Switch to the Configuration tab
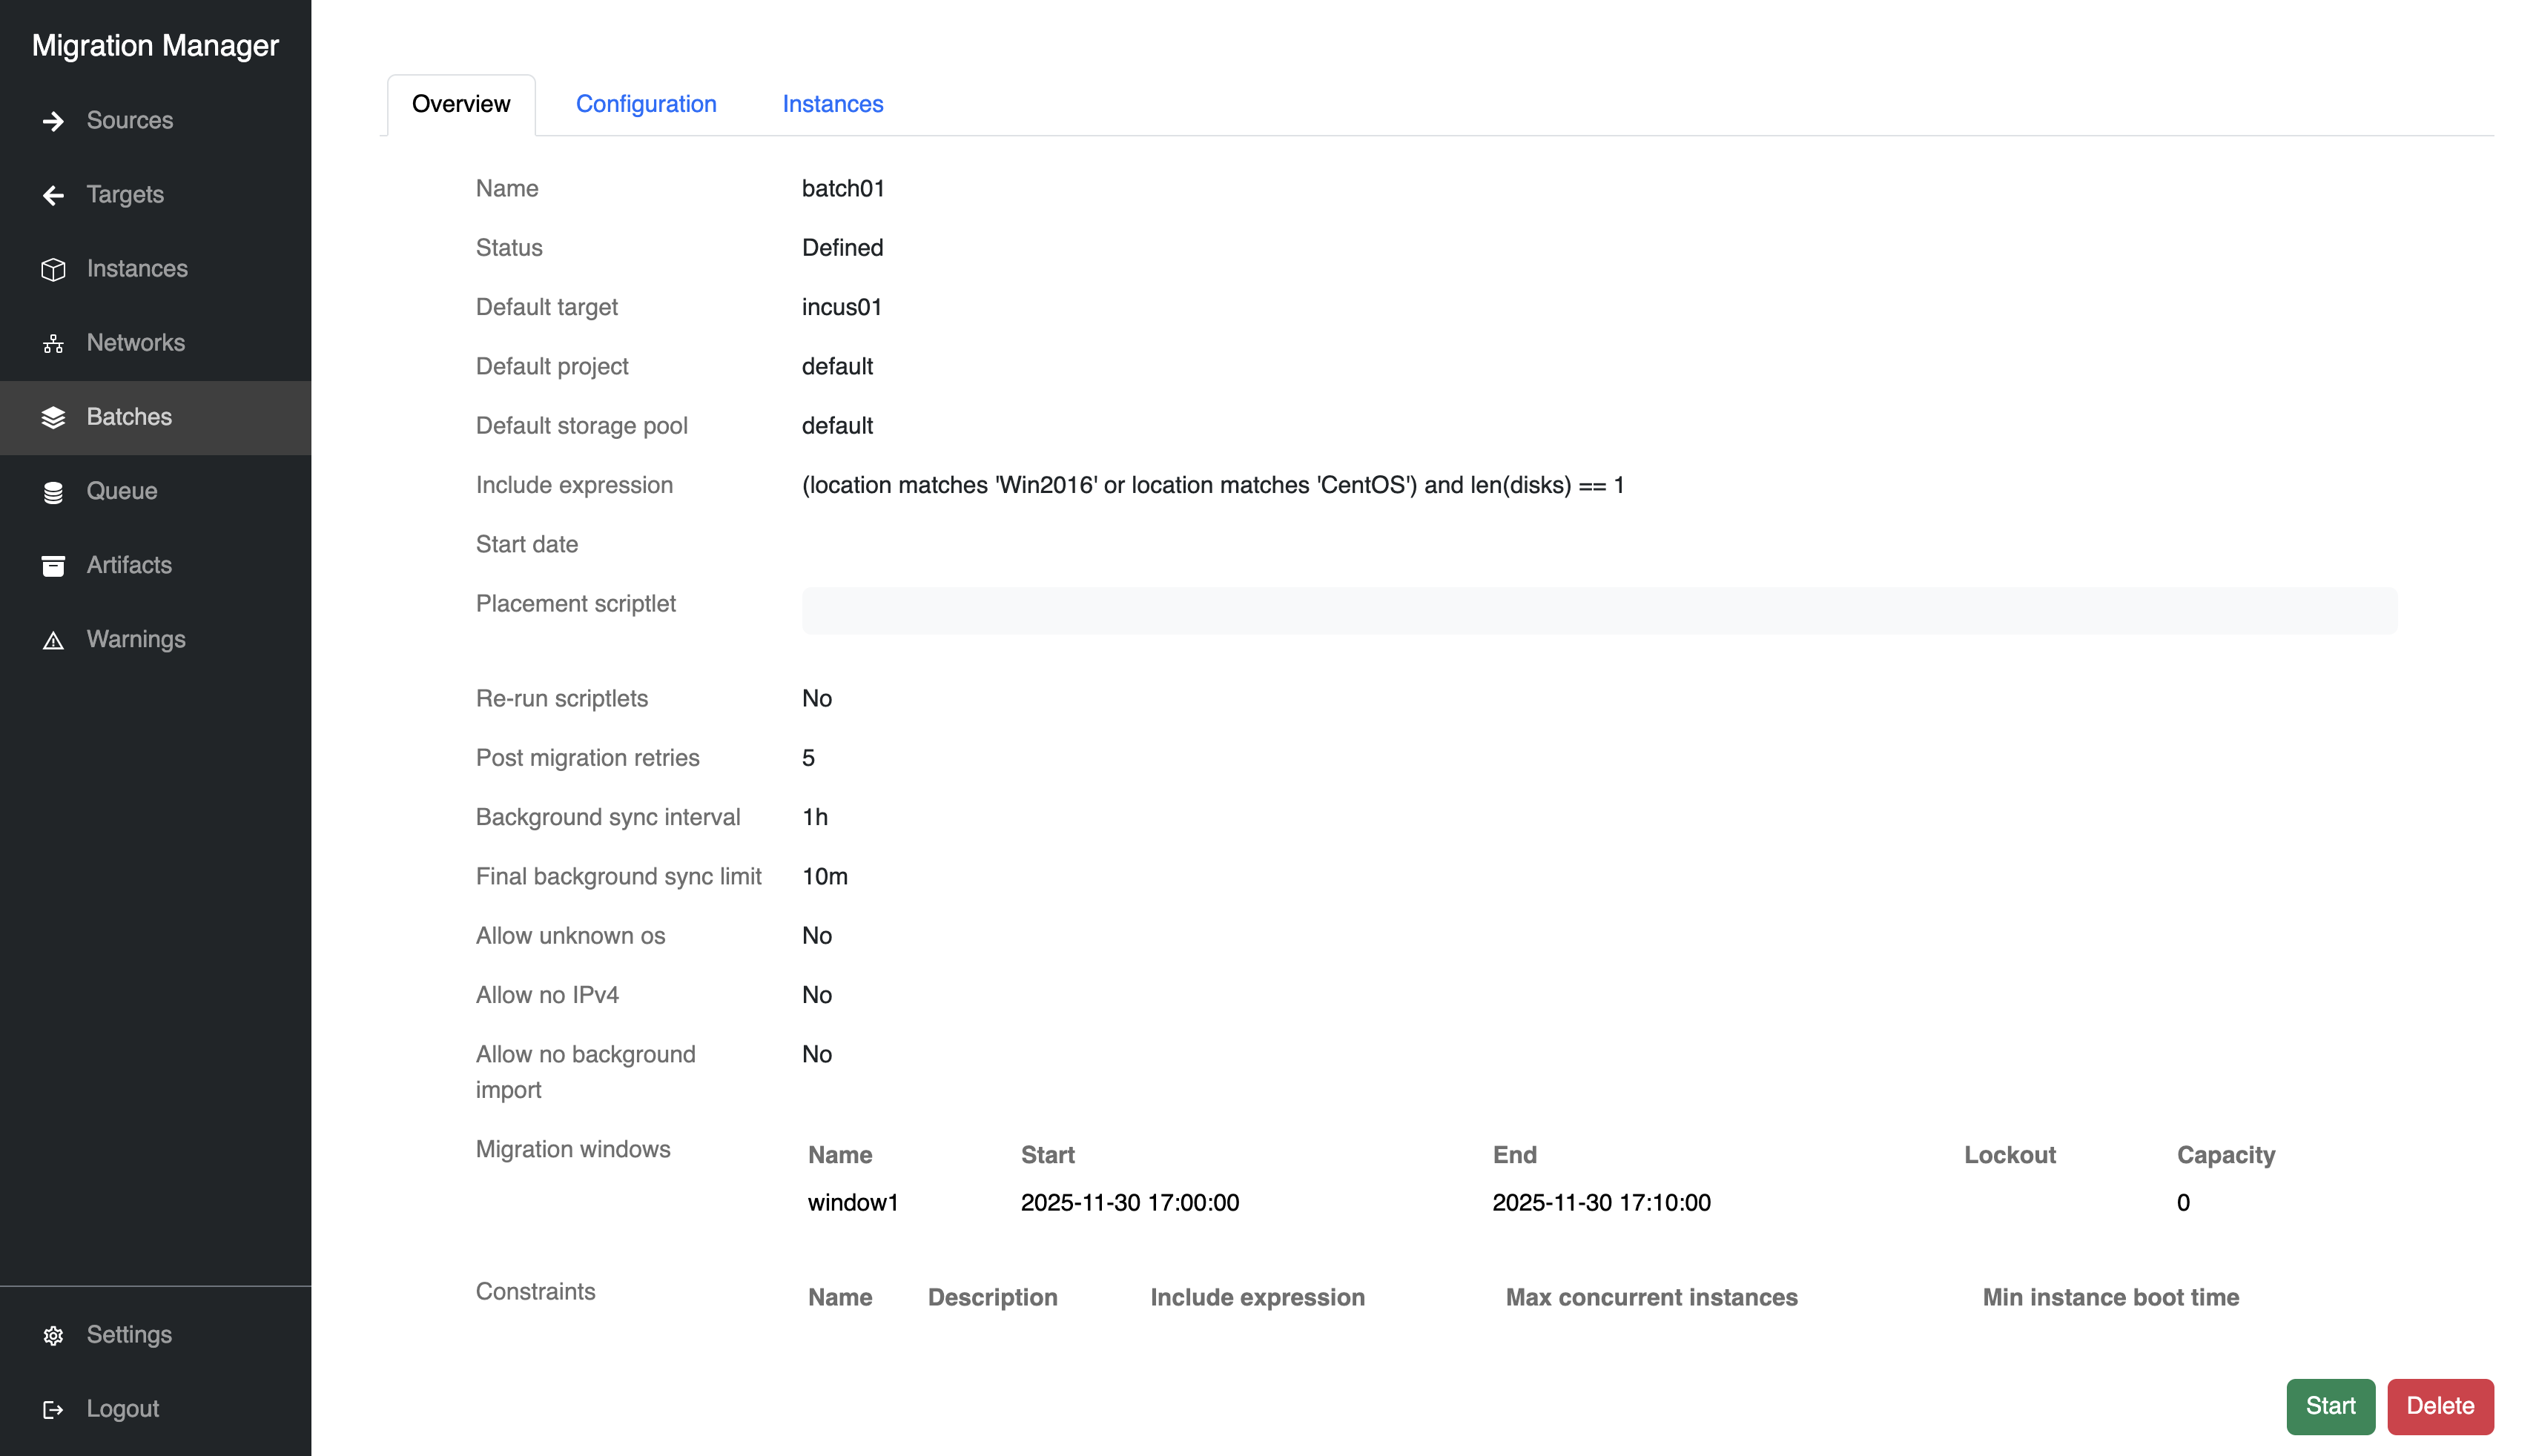The height and width of the screenshot is (1456, 2536). (646, 104)
